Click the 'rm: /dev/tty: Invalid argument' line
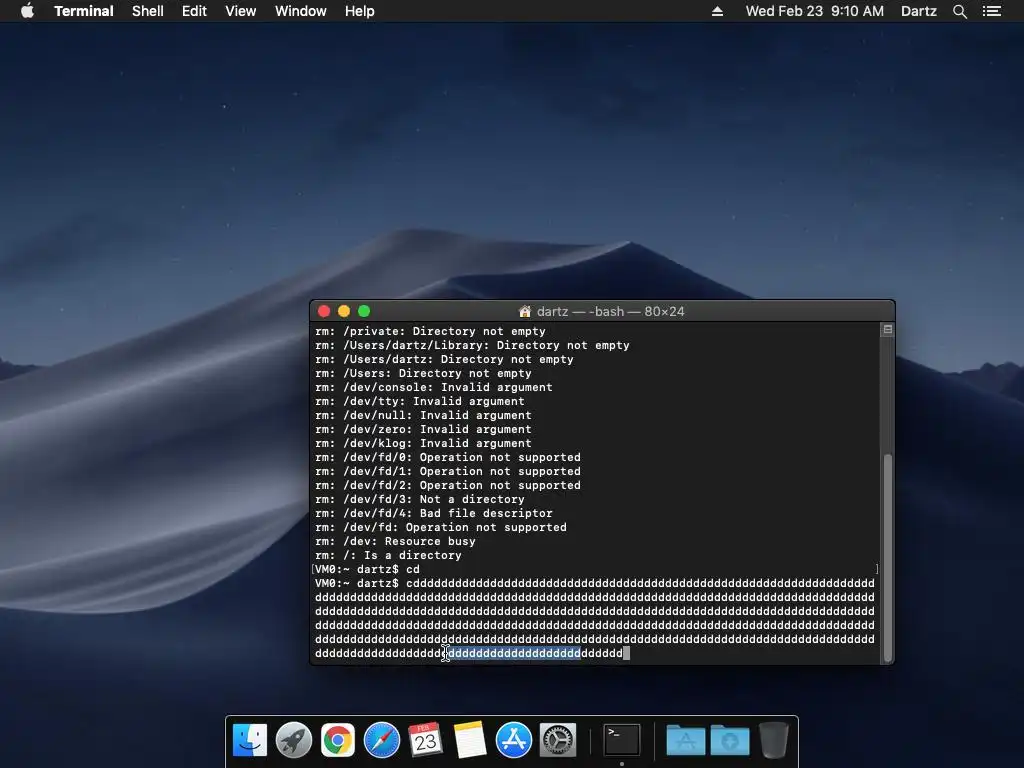Viewport: 1024px width, 768px height. point(420,401)
